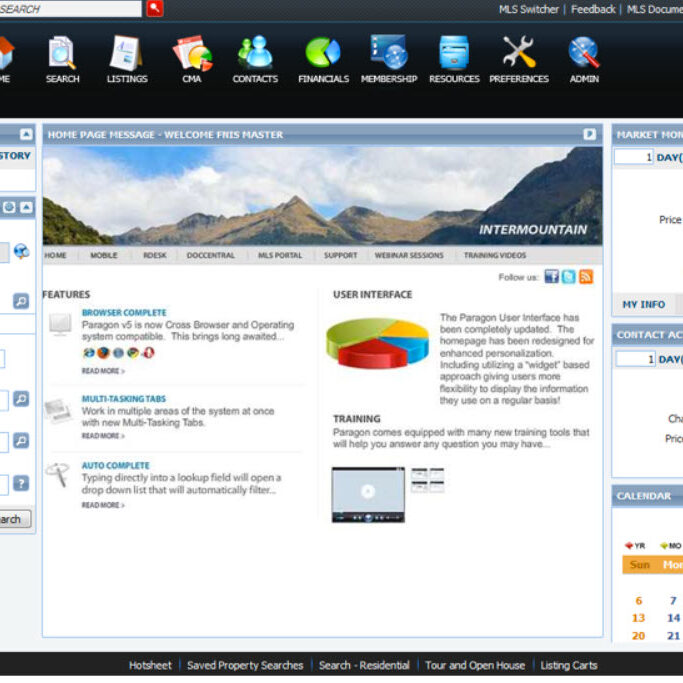
Task: Open the MLS Switcher link
Action: (x=529, y=9)
